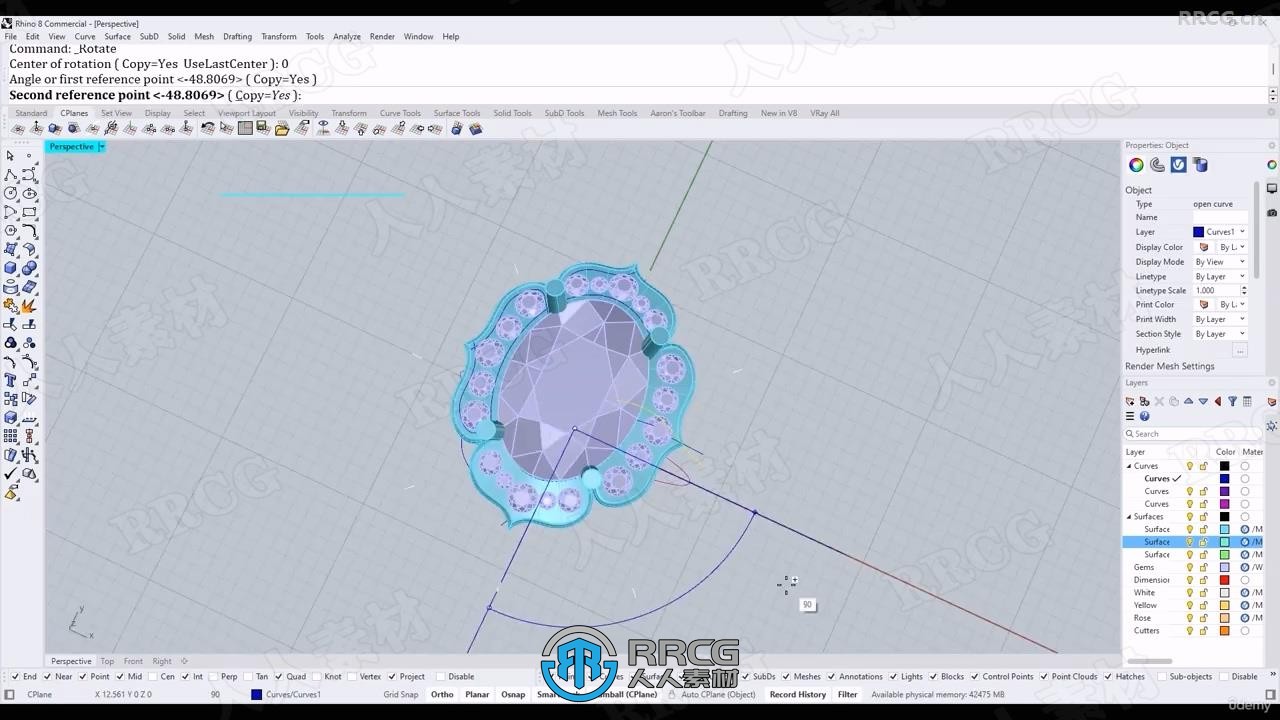Screen dimensions: 1280x720
Task: Open Material properties ball icon
Action: tap(1157, 165)
